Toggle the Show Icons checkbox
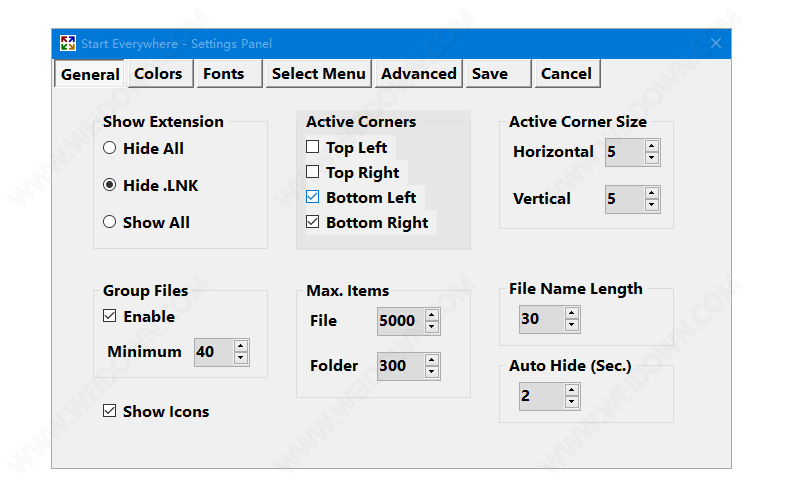The image size is (790, 500). 110,411
